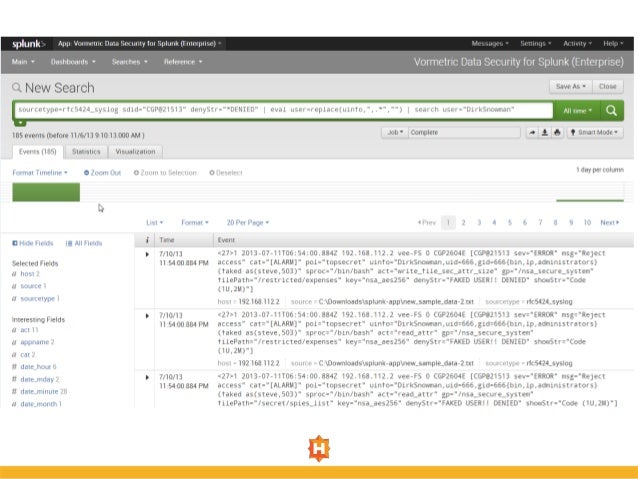The image size is (638, 479).
Task: Go to results page 5
Action: pos(509,223)
